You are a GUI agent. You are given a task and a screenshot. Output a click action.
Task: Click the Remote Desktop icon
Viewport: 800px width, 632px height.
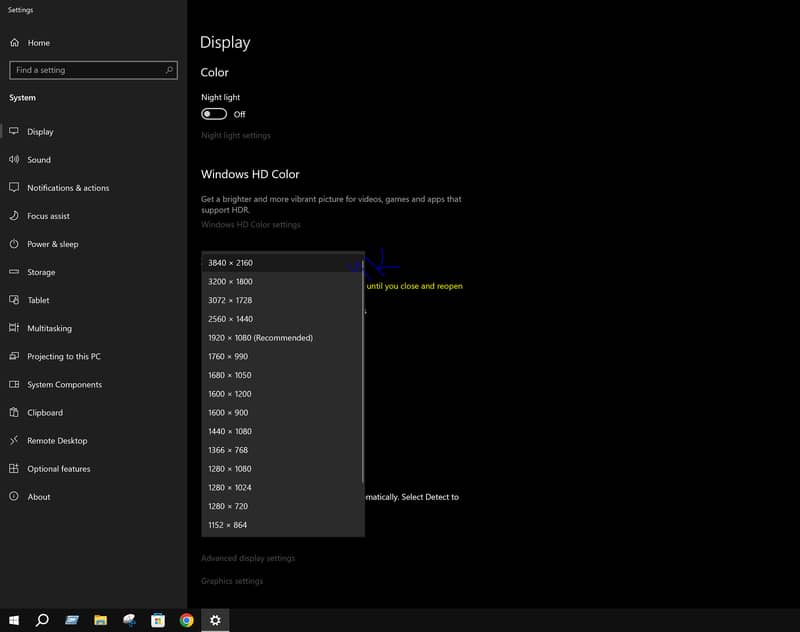point(14,440)
